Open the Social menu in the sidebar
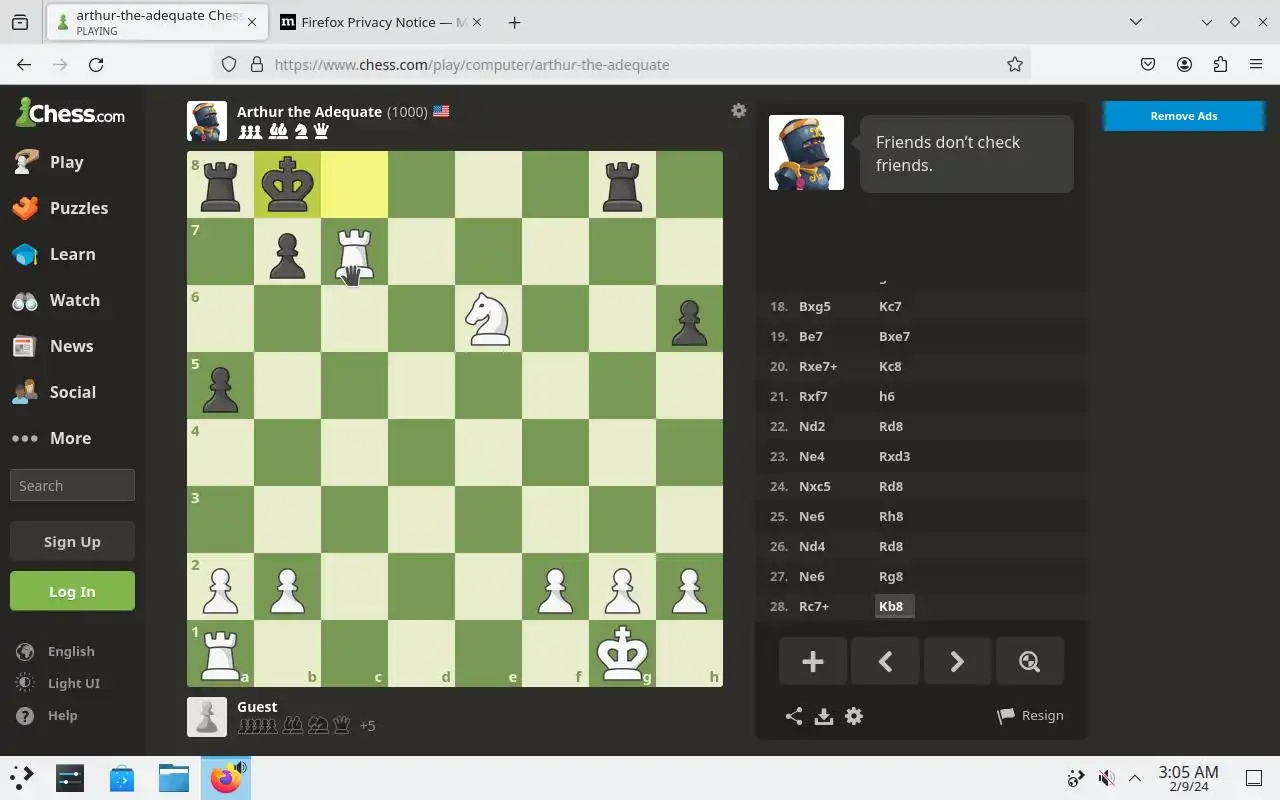This screenshot has height=800, width=1280. [x=72, y=392]
